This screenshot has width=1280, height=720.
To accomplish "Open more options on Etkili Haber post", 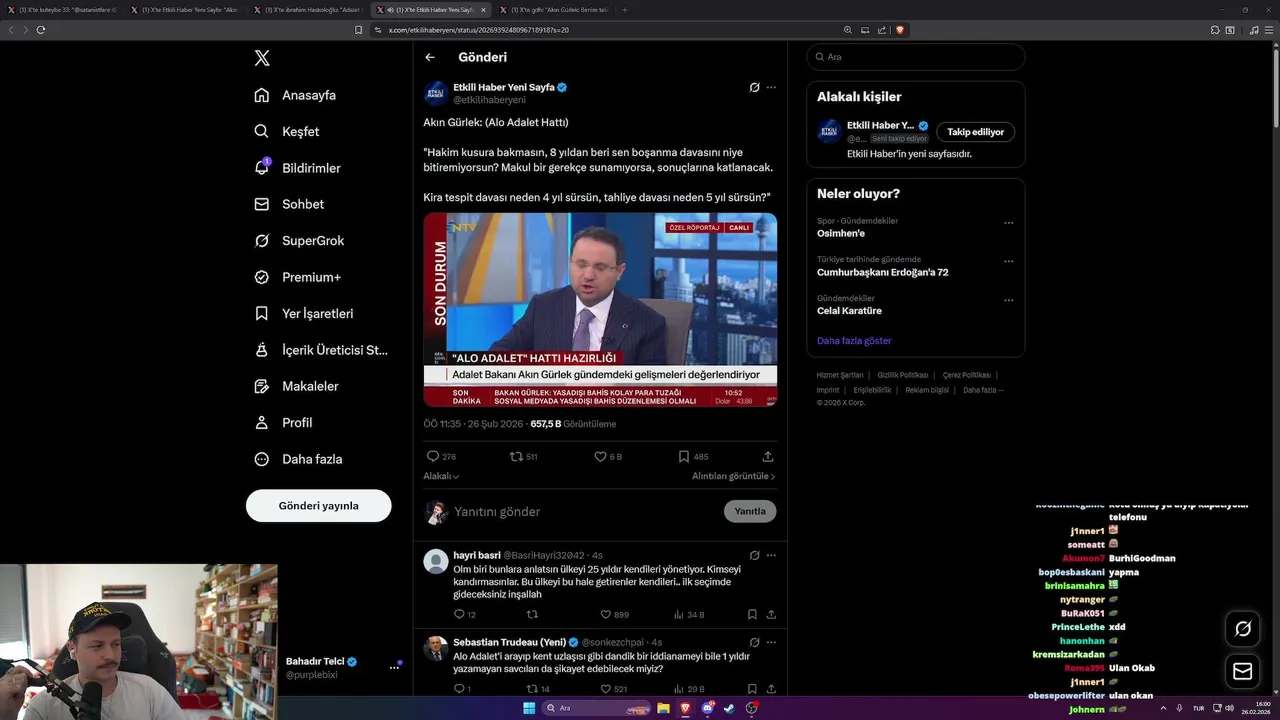I will (771, 87).
